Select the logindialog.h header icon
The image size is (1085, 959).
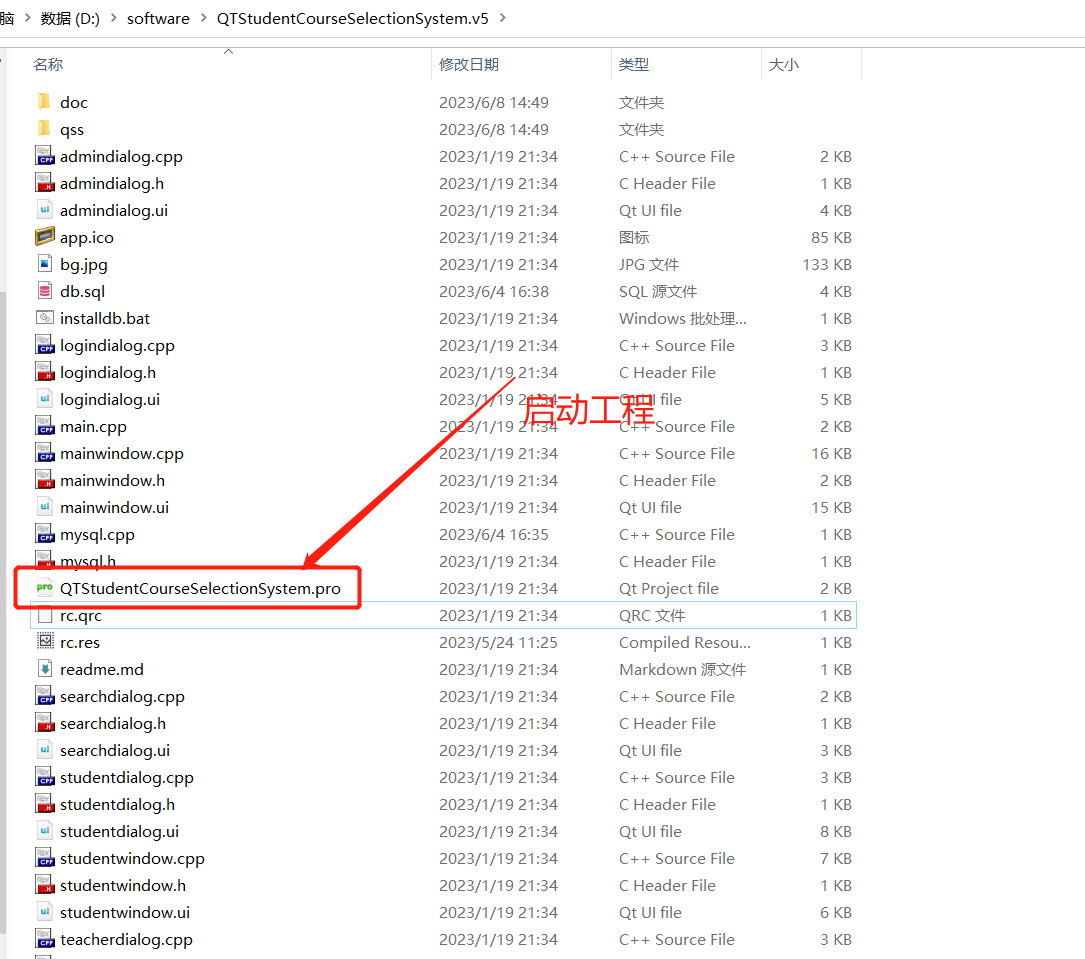pyautogui.click(x=45, y=372)
